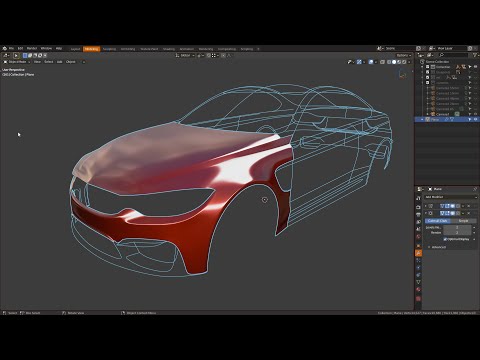Hide the Plane object with its eye icon

[476, 119]
